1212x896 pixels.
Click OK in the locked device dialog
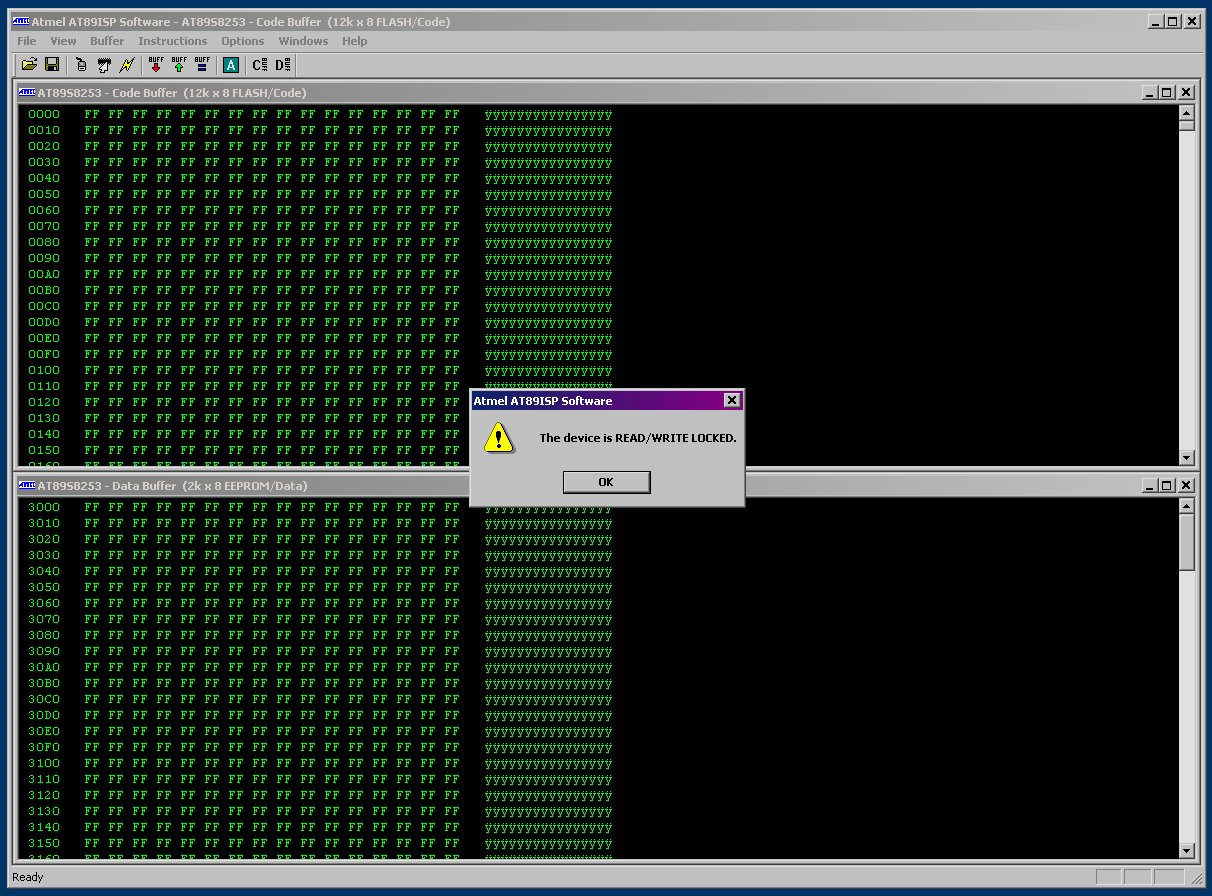click(606, 482)
